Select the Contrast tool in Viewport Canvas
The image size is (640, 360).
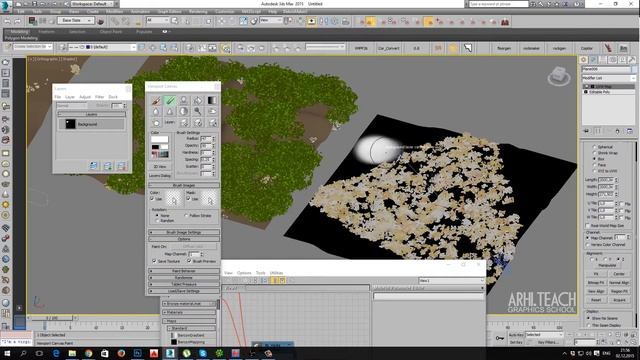pyautogui.click(x=184, y=111)
